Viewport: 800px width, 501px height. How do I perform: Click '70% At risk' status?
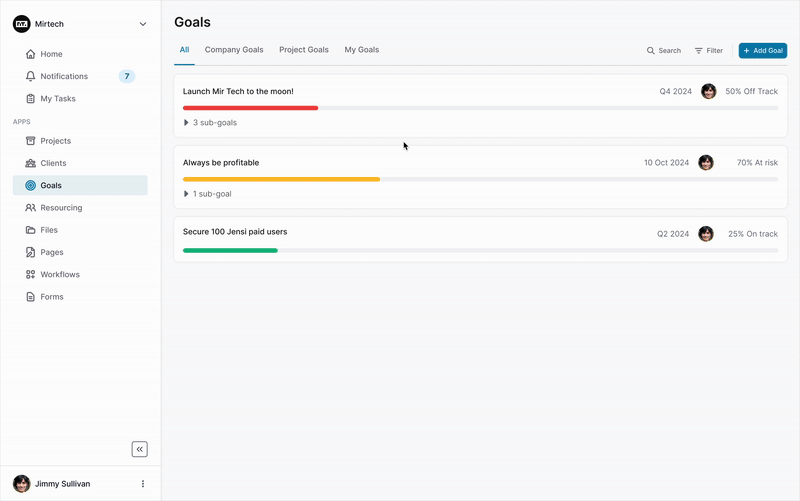tap(757, 163)
